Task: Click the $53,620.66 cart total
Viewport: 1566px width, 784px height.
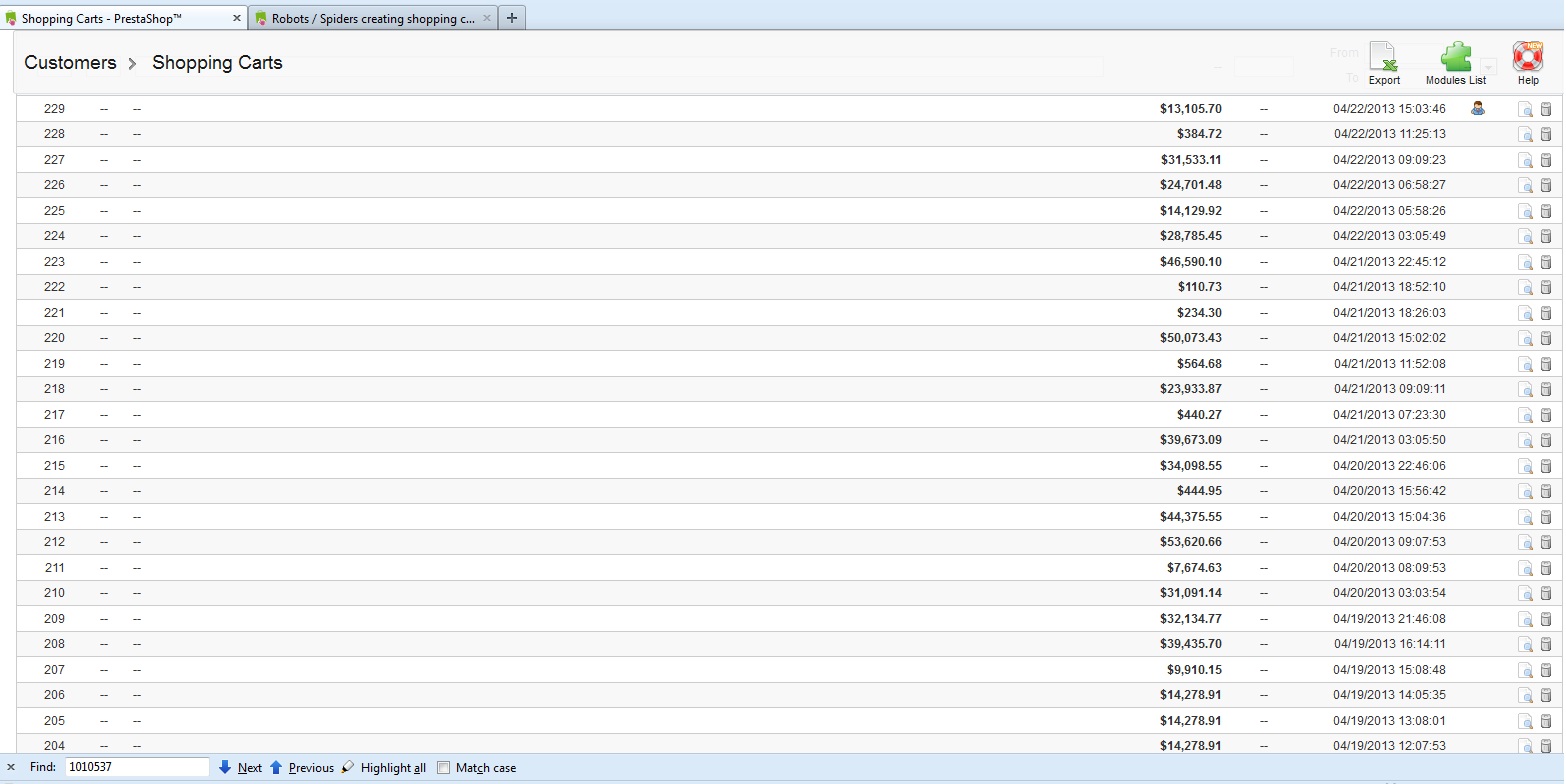Action: click(1191, 541)
